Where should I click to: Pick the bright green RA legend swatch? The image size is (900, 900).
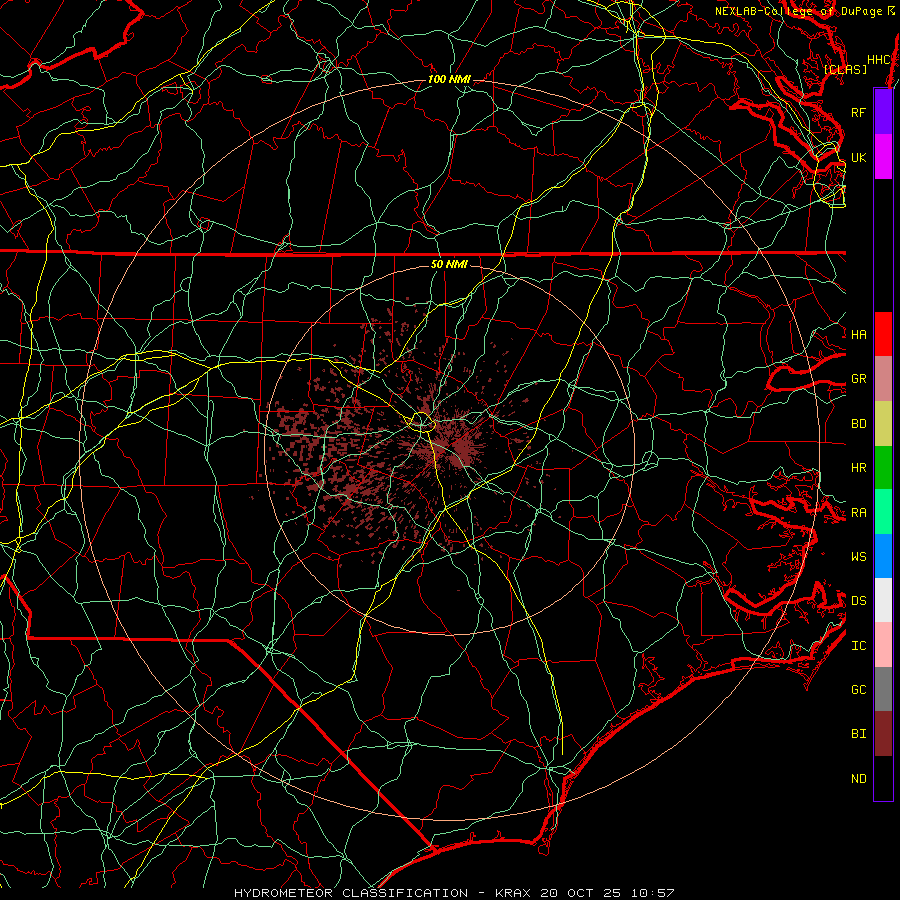pyautogui.click(x=883, y=512)
